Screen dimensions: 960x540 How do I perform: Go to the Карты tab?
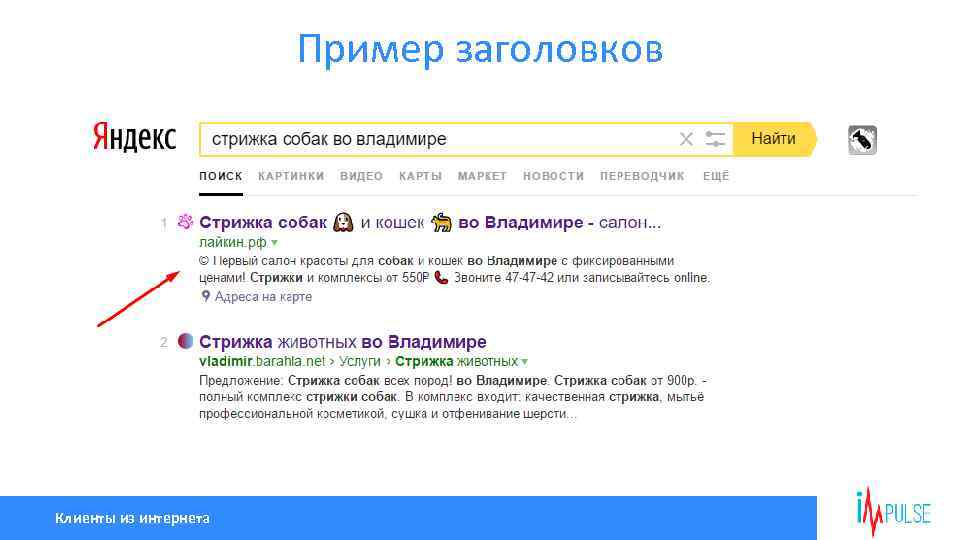pos(420,176)
